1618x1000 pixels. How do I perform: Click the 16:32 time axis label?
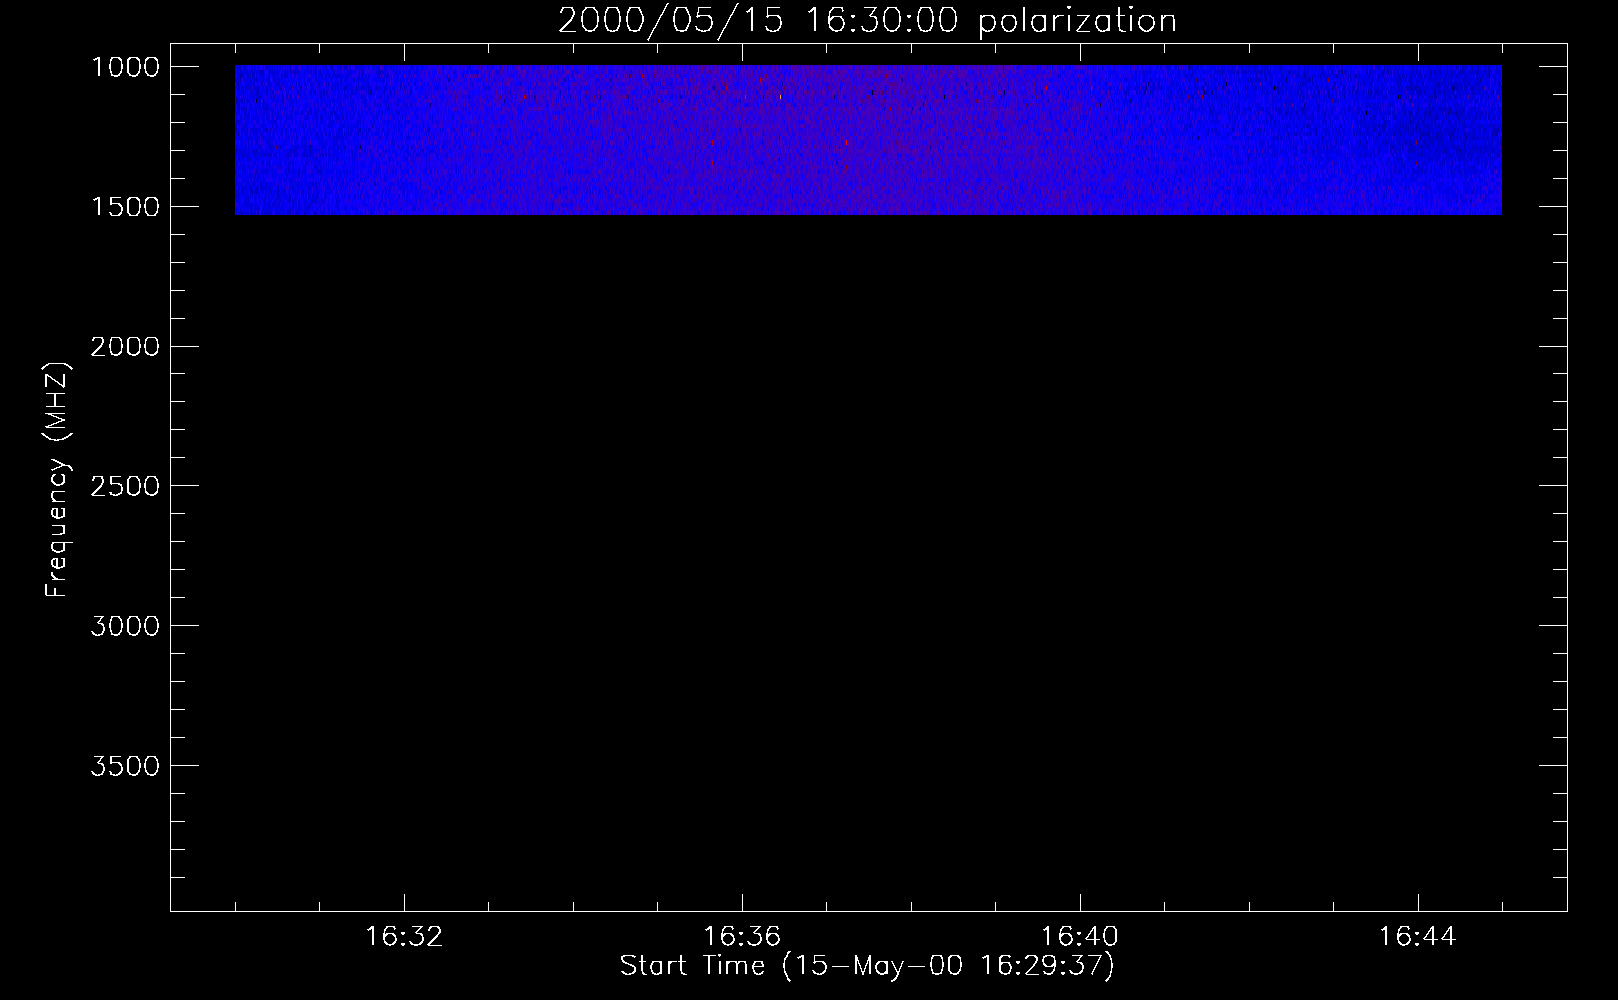(404, 937)
